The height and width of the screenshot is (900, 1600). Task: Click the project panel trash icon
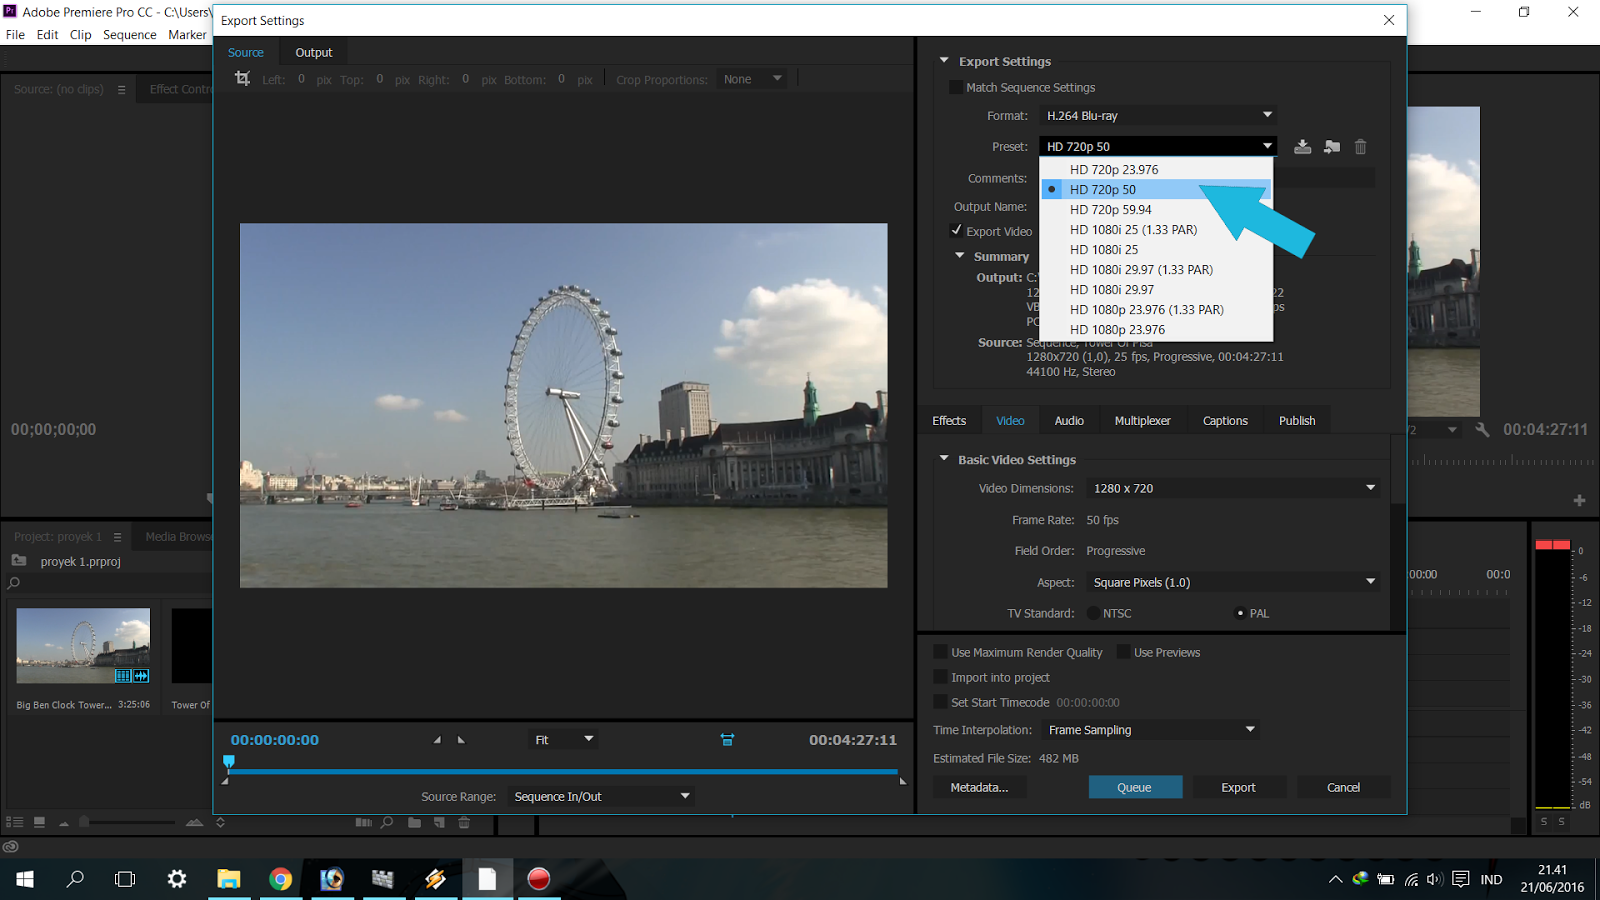coord(464,822)
